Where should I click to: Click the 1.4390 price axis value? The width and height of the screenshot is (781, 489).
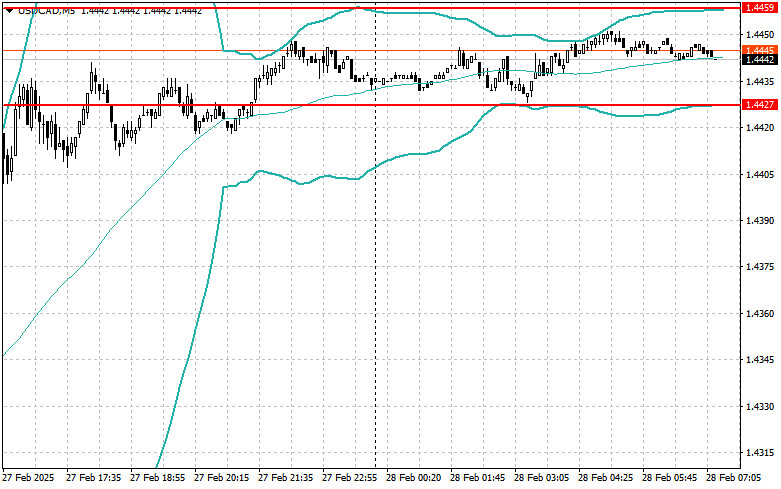pyautogui.click(x=760, y=221)
